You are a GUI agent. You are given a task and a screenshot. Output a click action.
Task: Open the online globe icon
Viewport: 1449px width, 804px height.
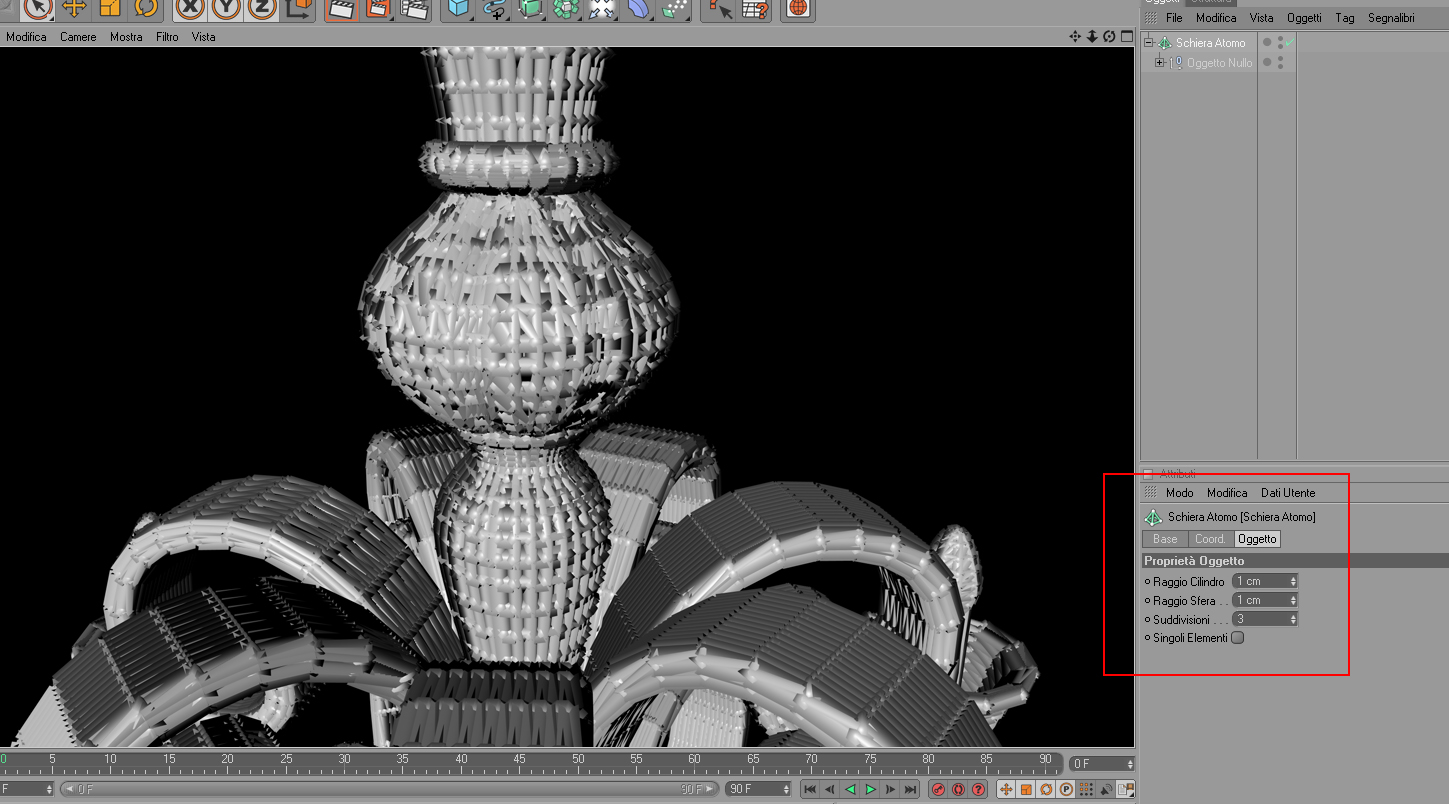pyautogui.click(x=797, y=8)
